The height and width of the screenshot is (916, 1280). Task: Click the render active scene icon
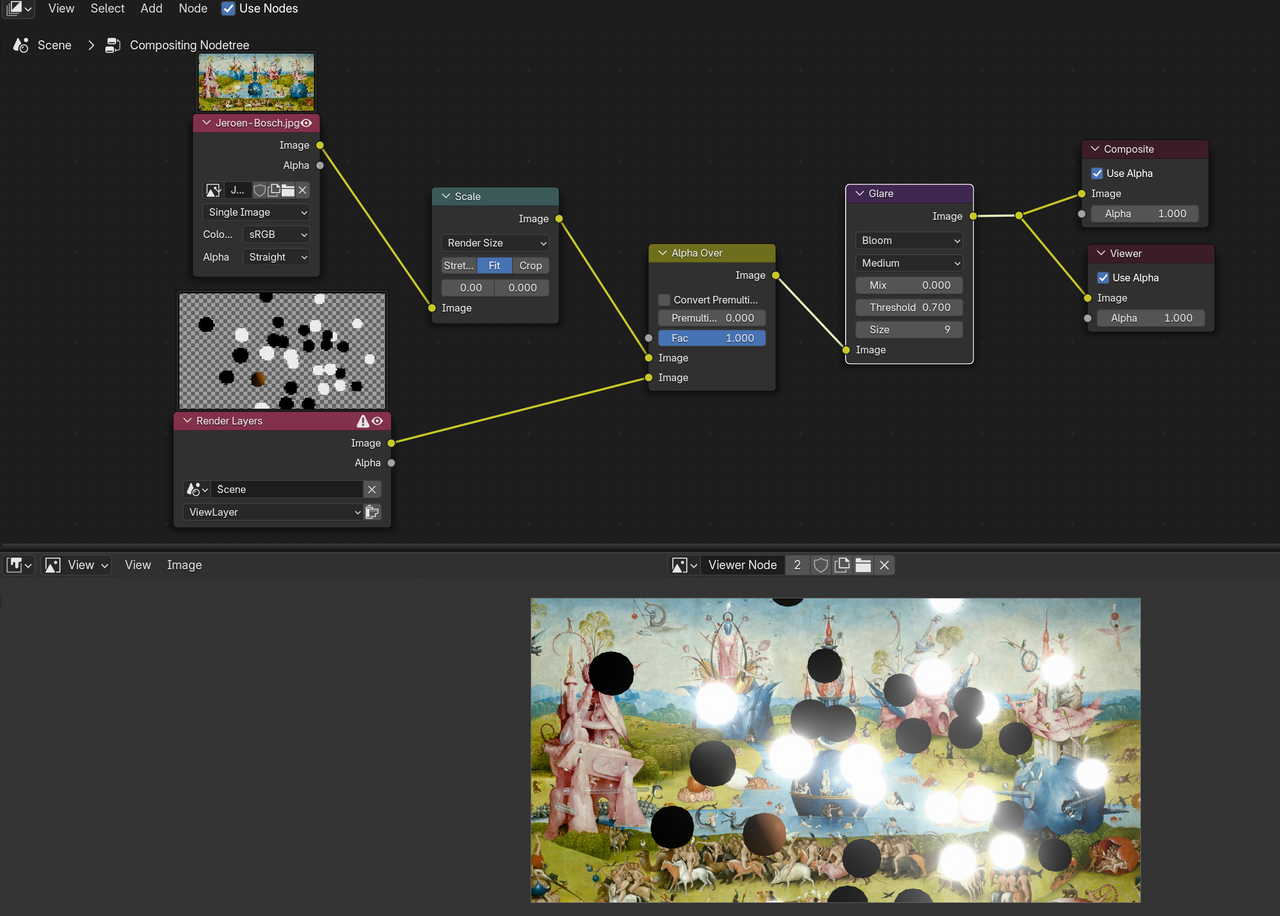coord(372,512)
